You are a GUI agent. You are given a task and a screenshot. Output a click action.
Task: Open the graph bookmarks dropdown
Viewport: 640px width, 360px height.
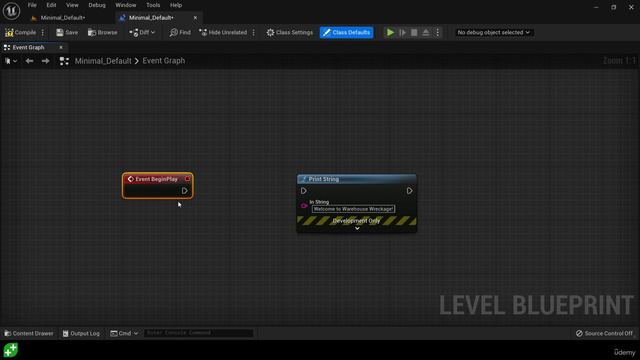[x=11, y=61]
